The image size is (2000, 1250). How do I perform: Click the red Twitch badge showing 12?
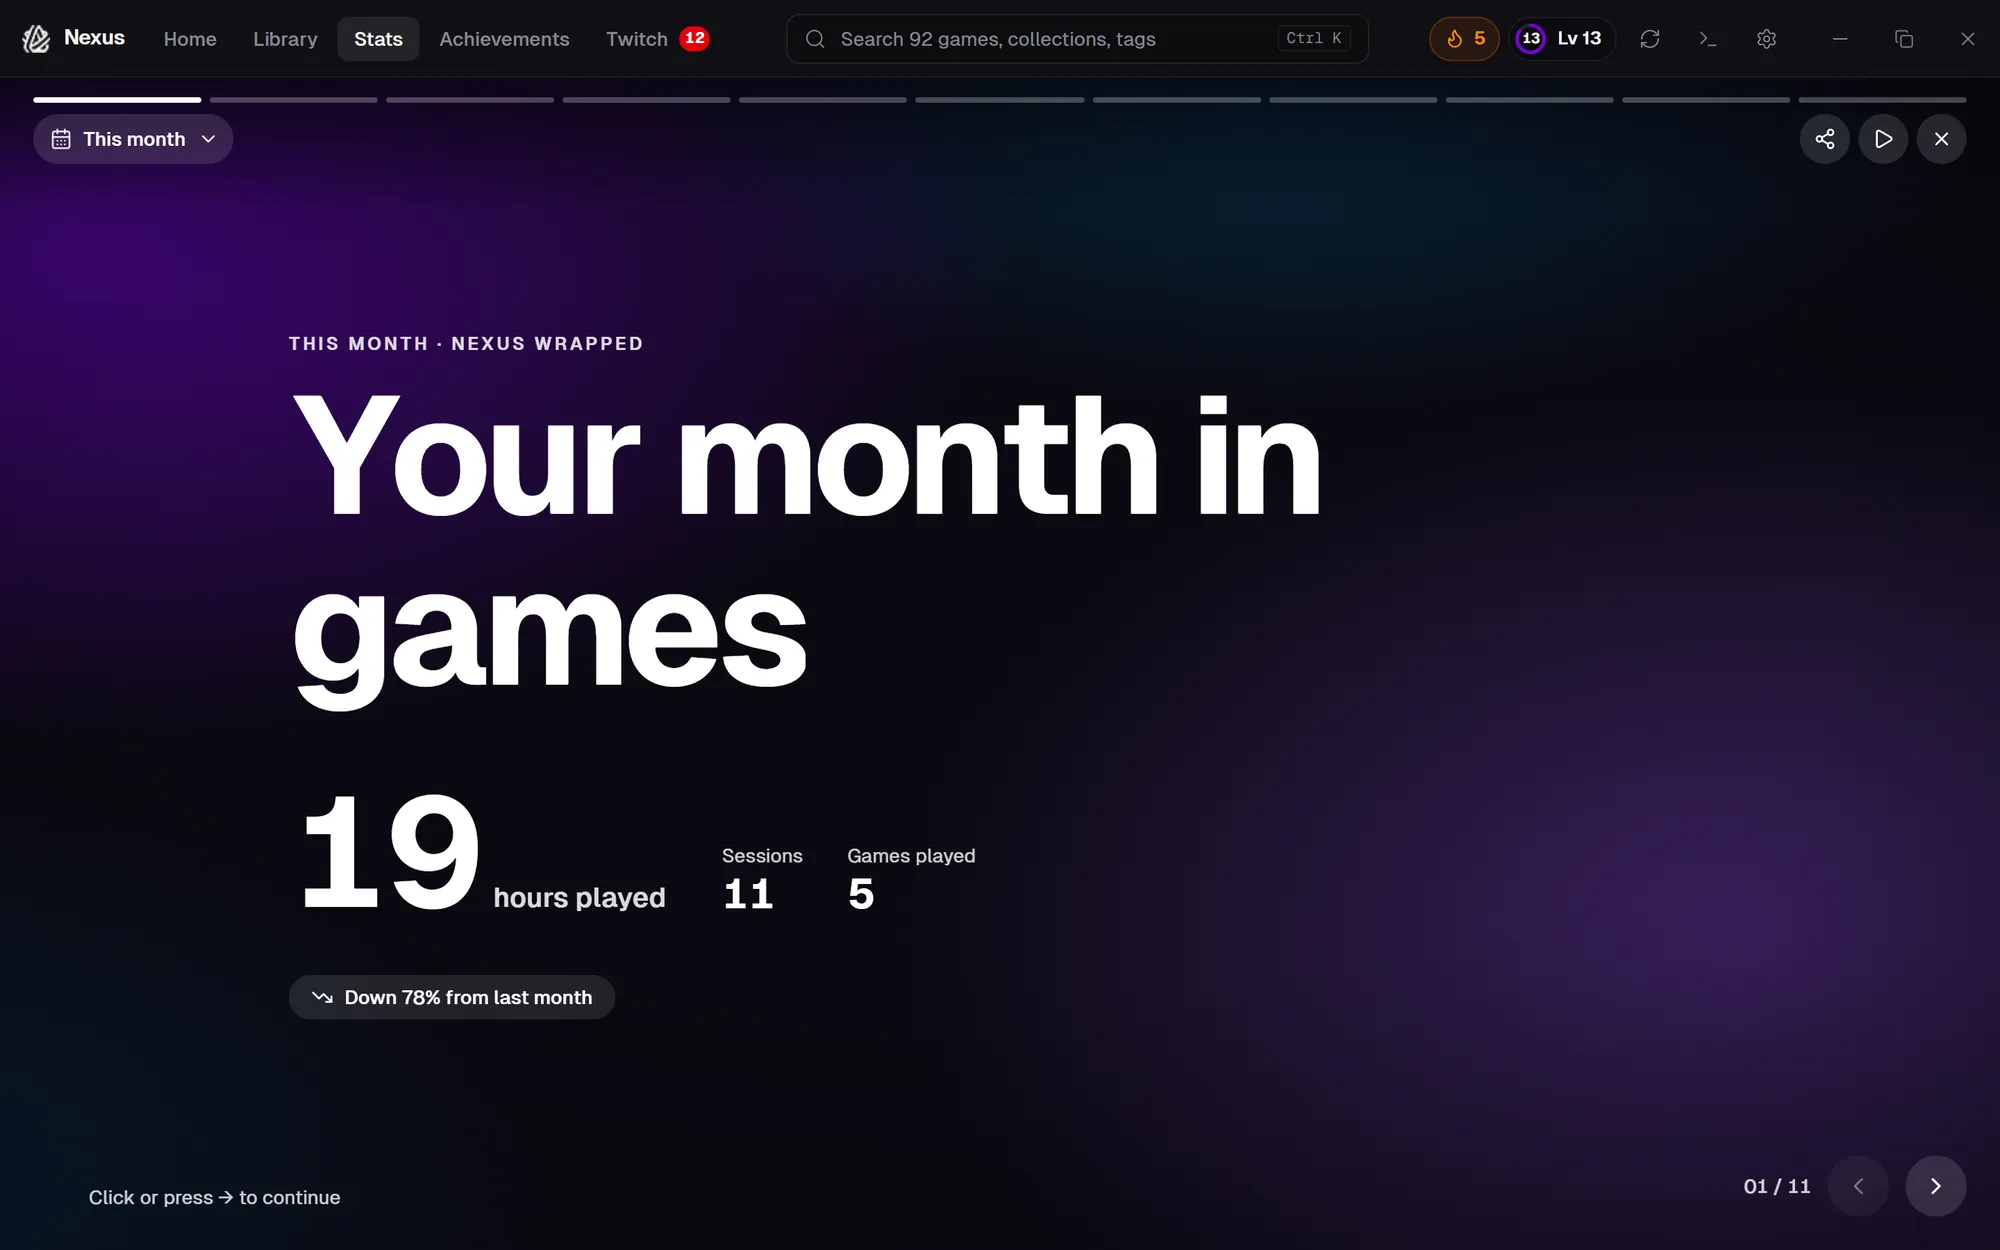[x=694, y=38]
